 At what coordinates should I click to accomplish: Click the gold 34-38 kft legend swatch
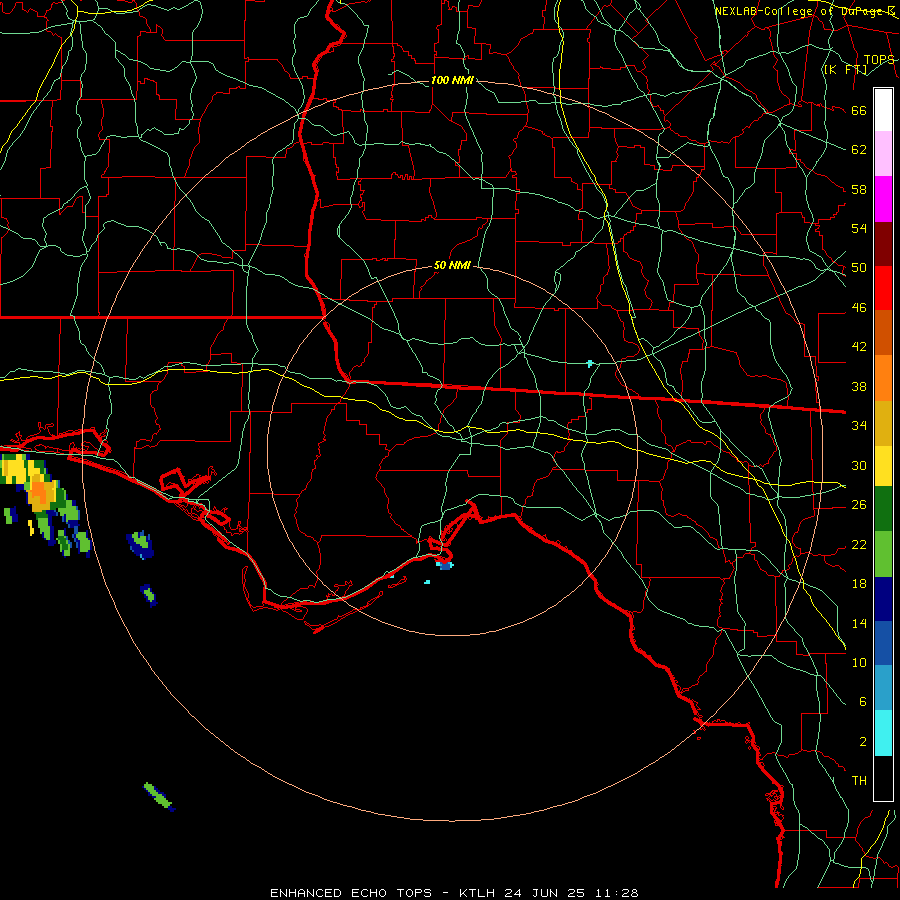coord(883,423)
